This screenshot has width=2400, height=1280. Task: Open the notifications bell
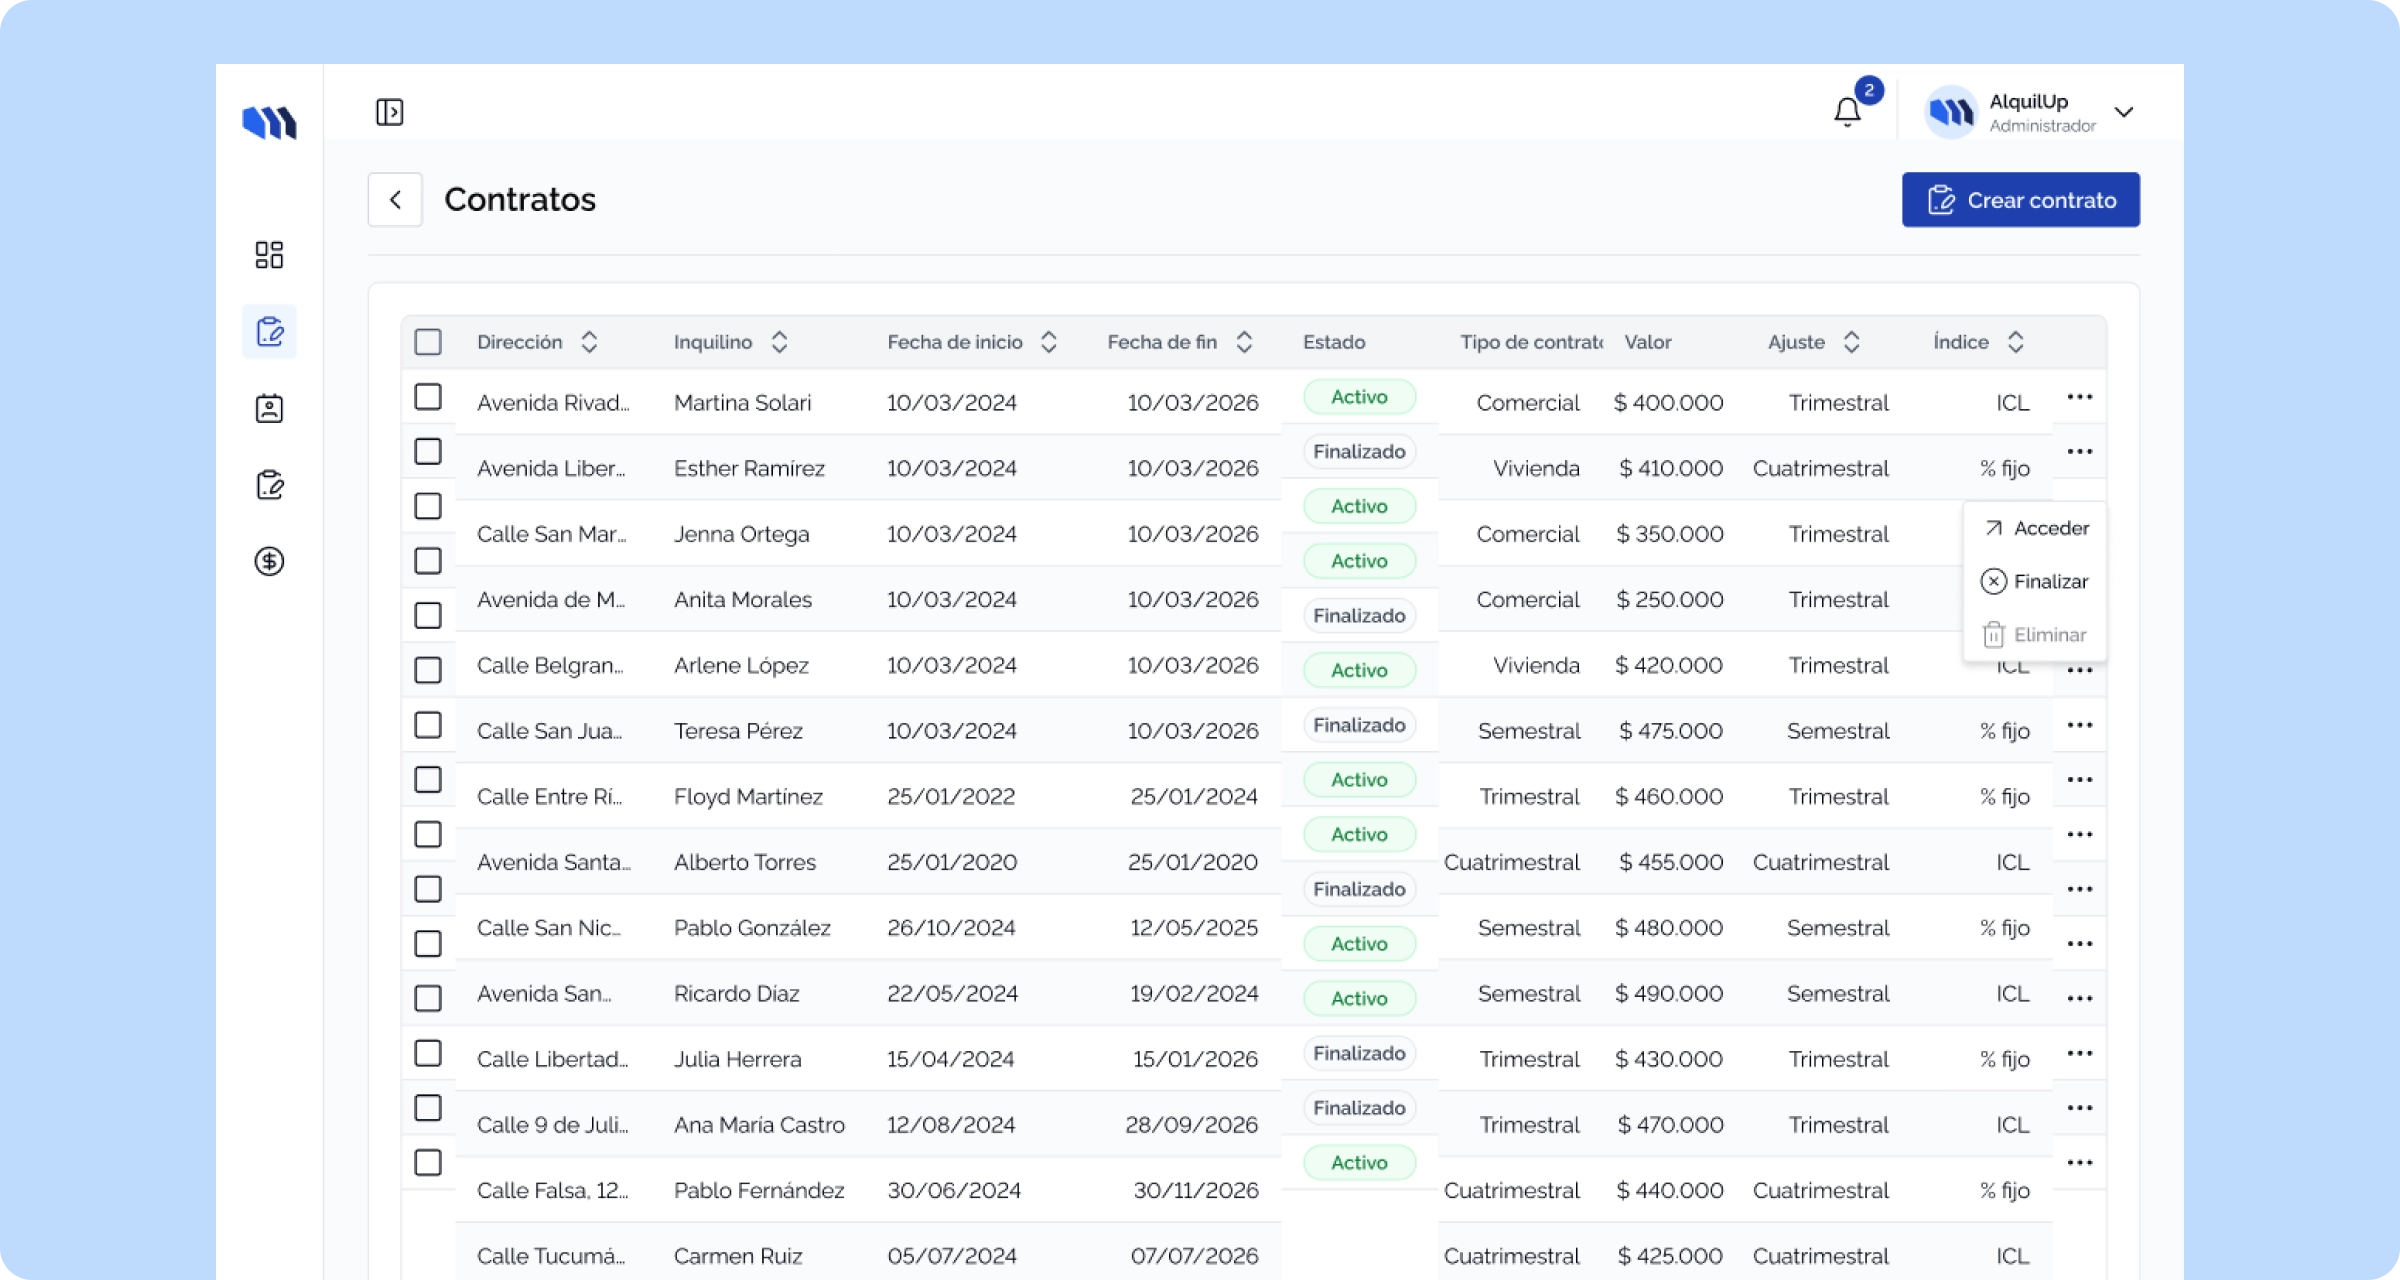1847,112
